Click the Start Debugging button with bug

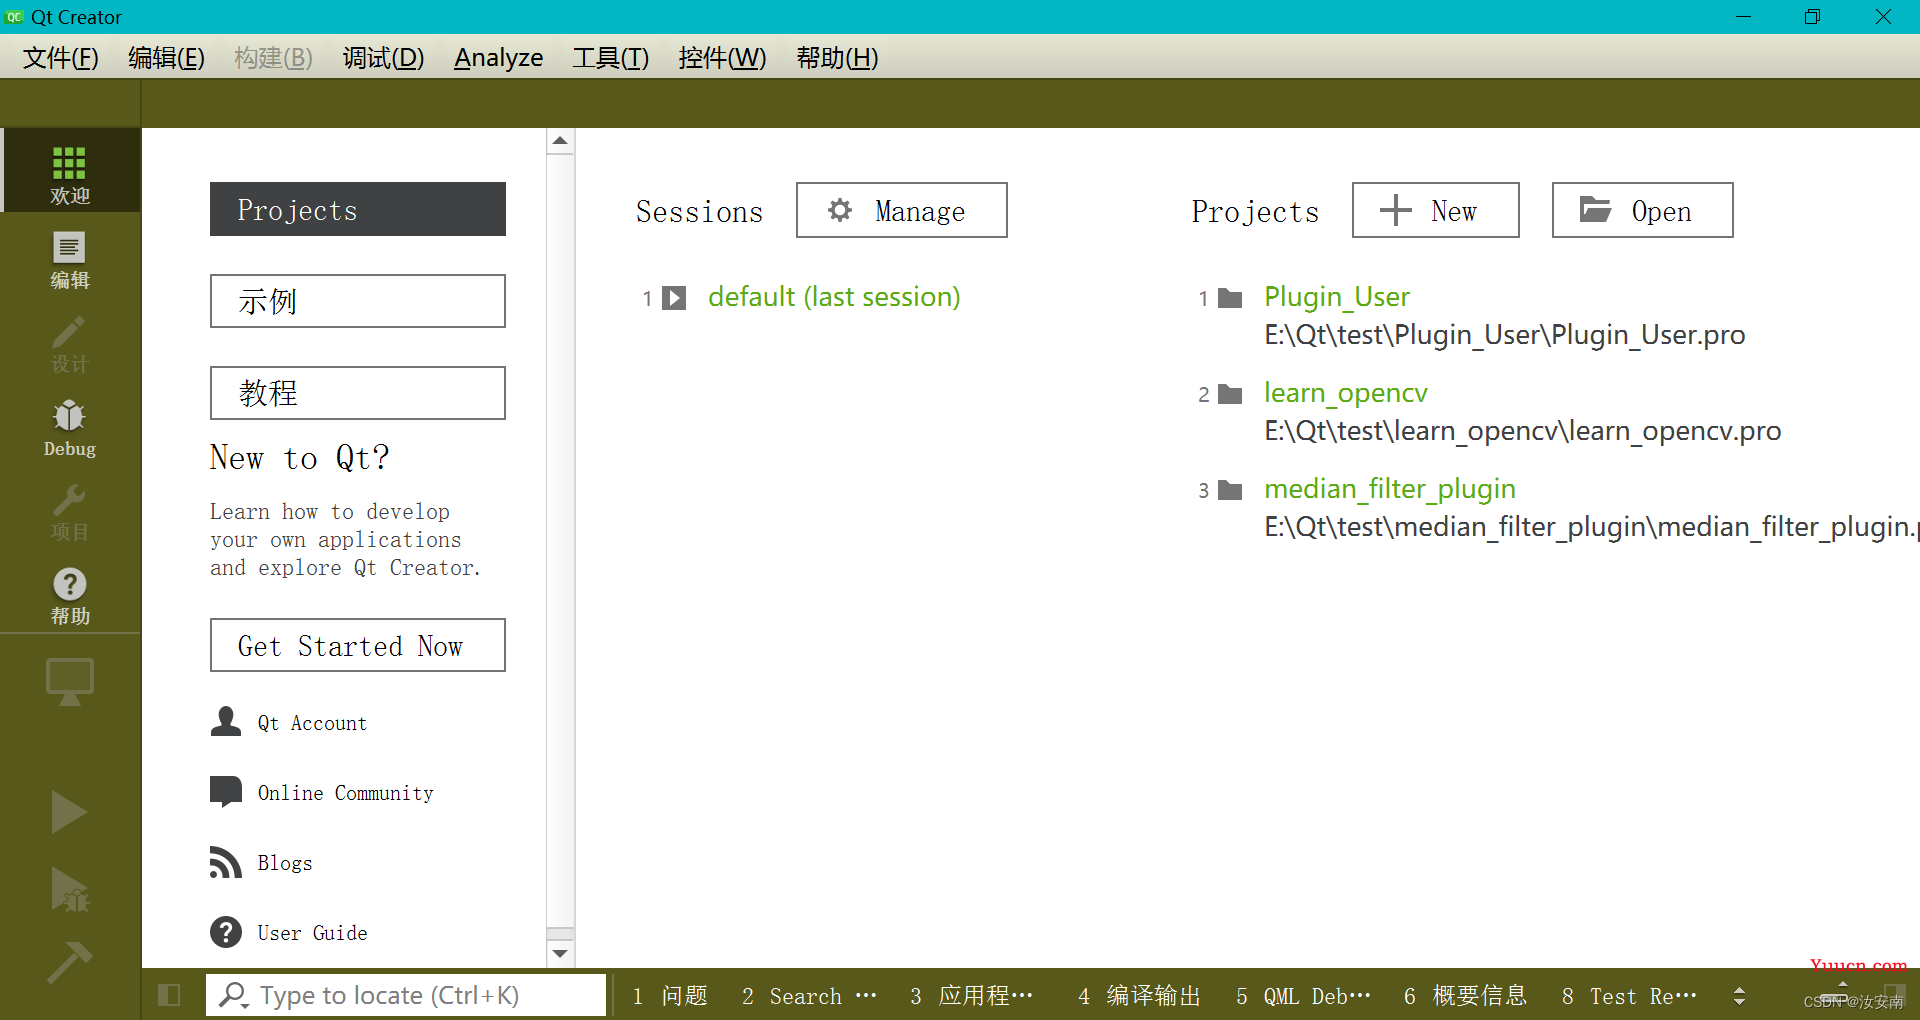pos(70,890)
